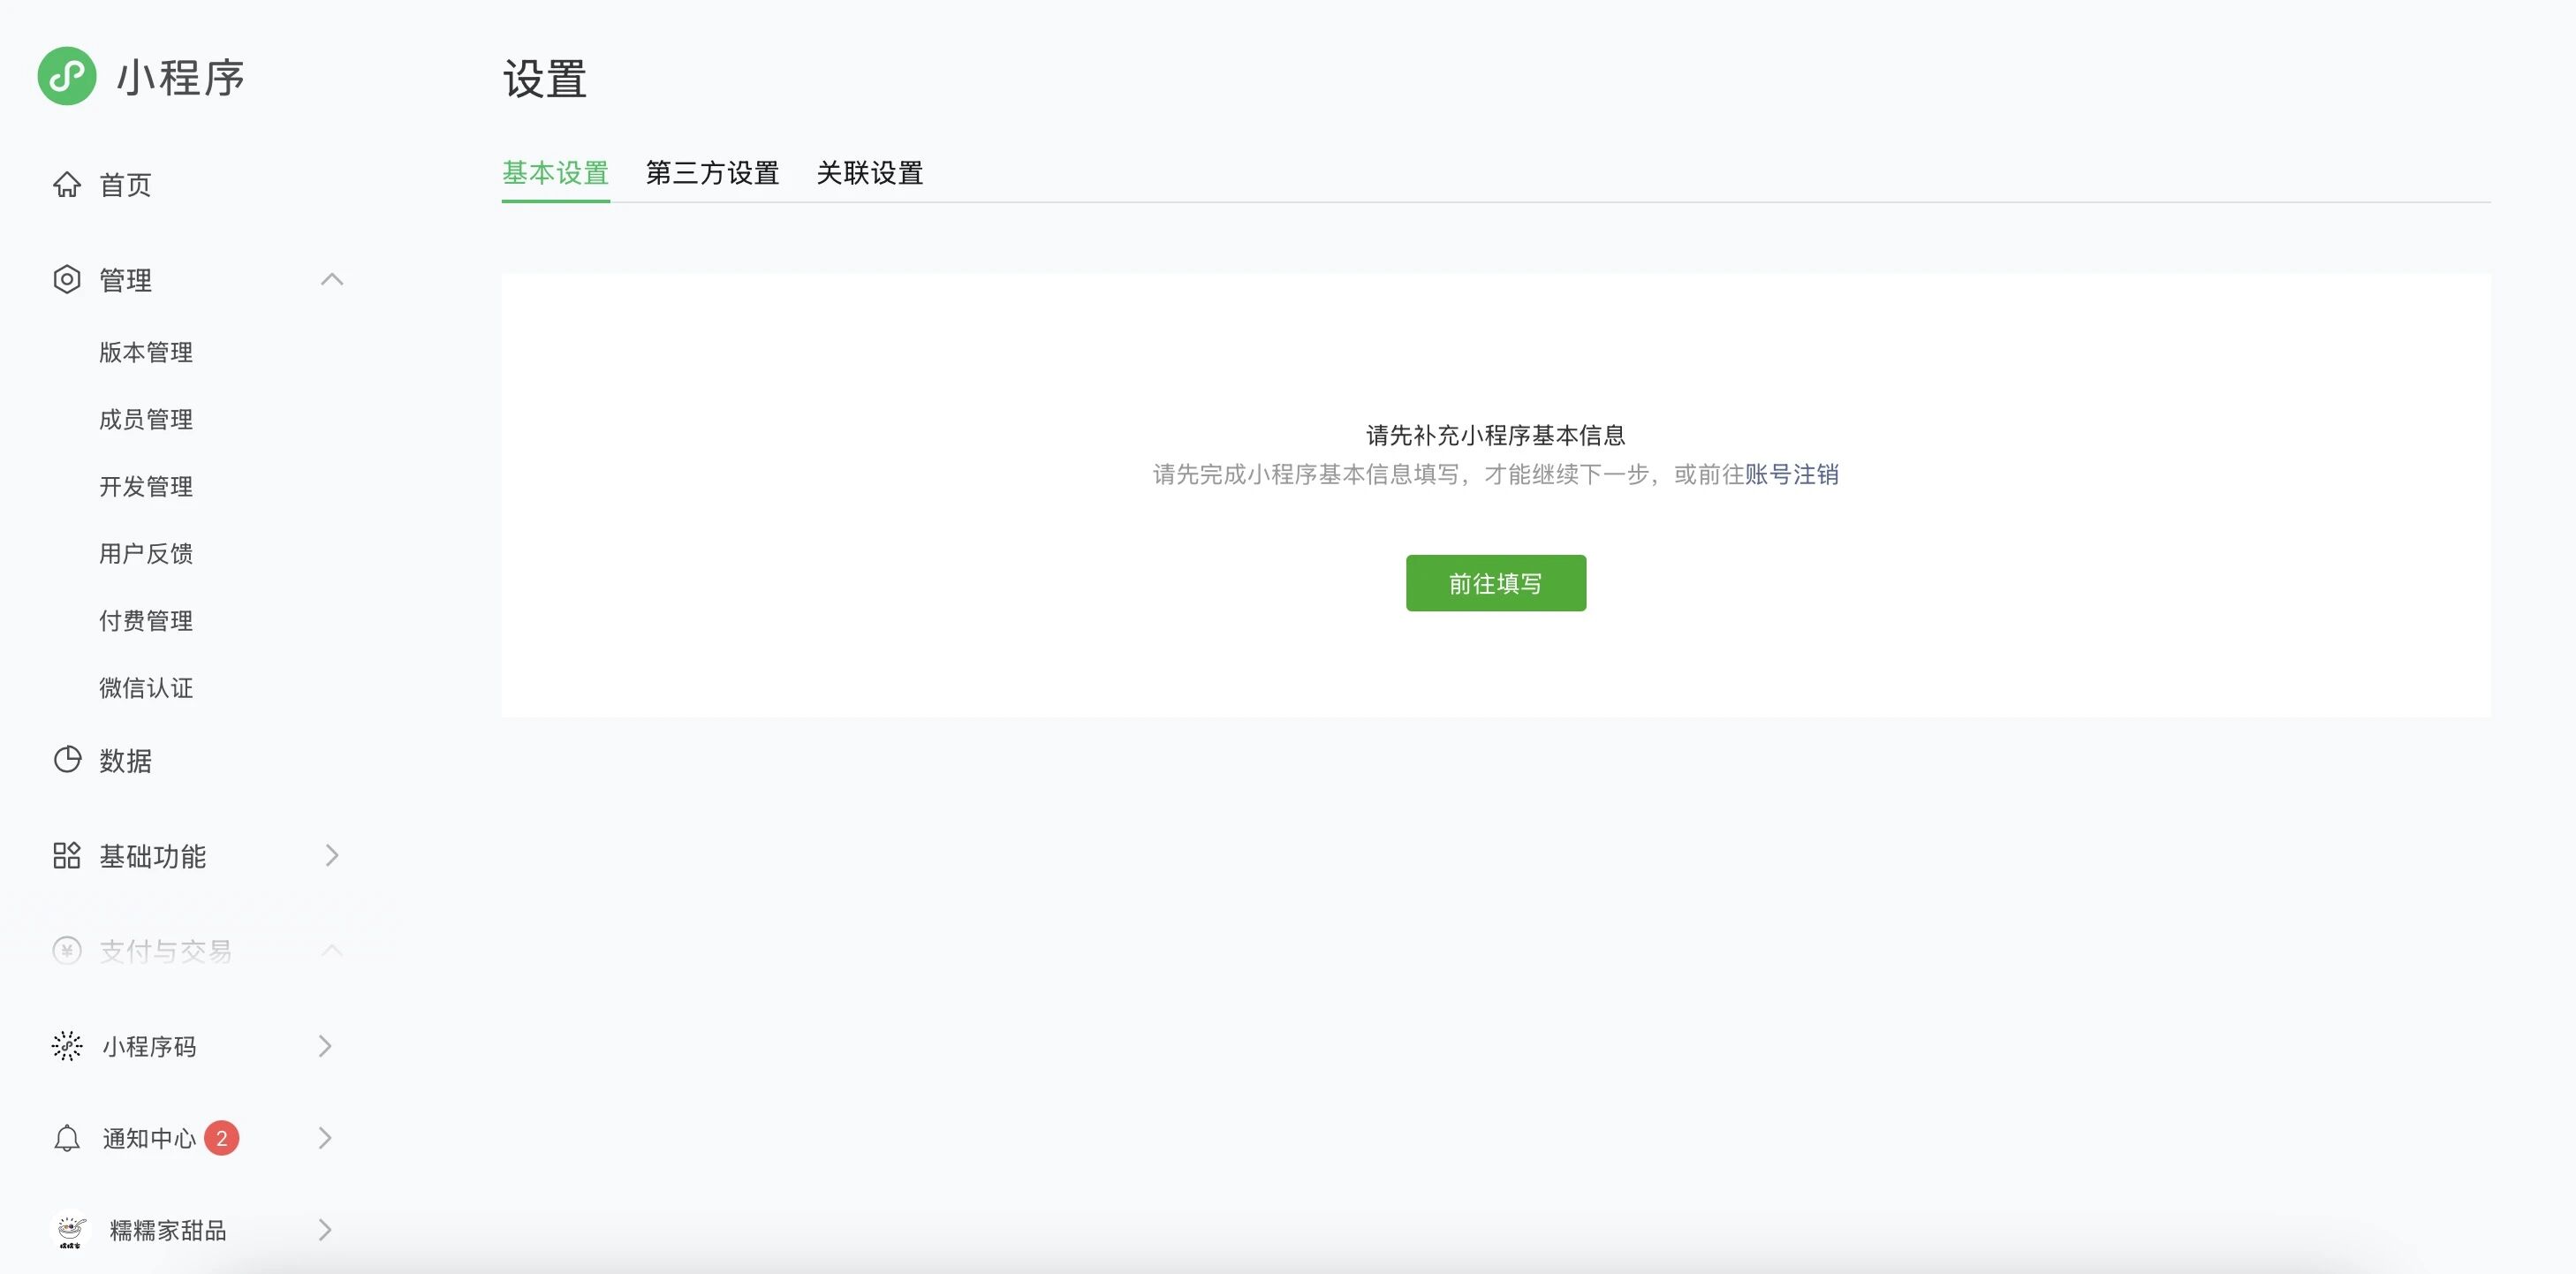Open the 账号注销 link
The width and height of the screenshot is (2576, 1274).
(x=1791, y=474)
